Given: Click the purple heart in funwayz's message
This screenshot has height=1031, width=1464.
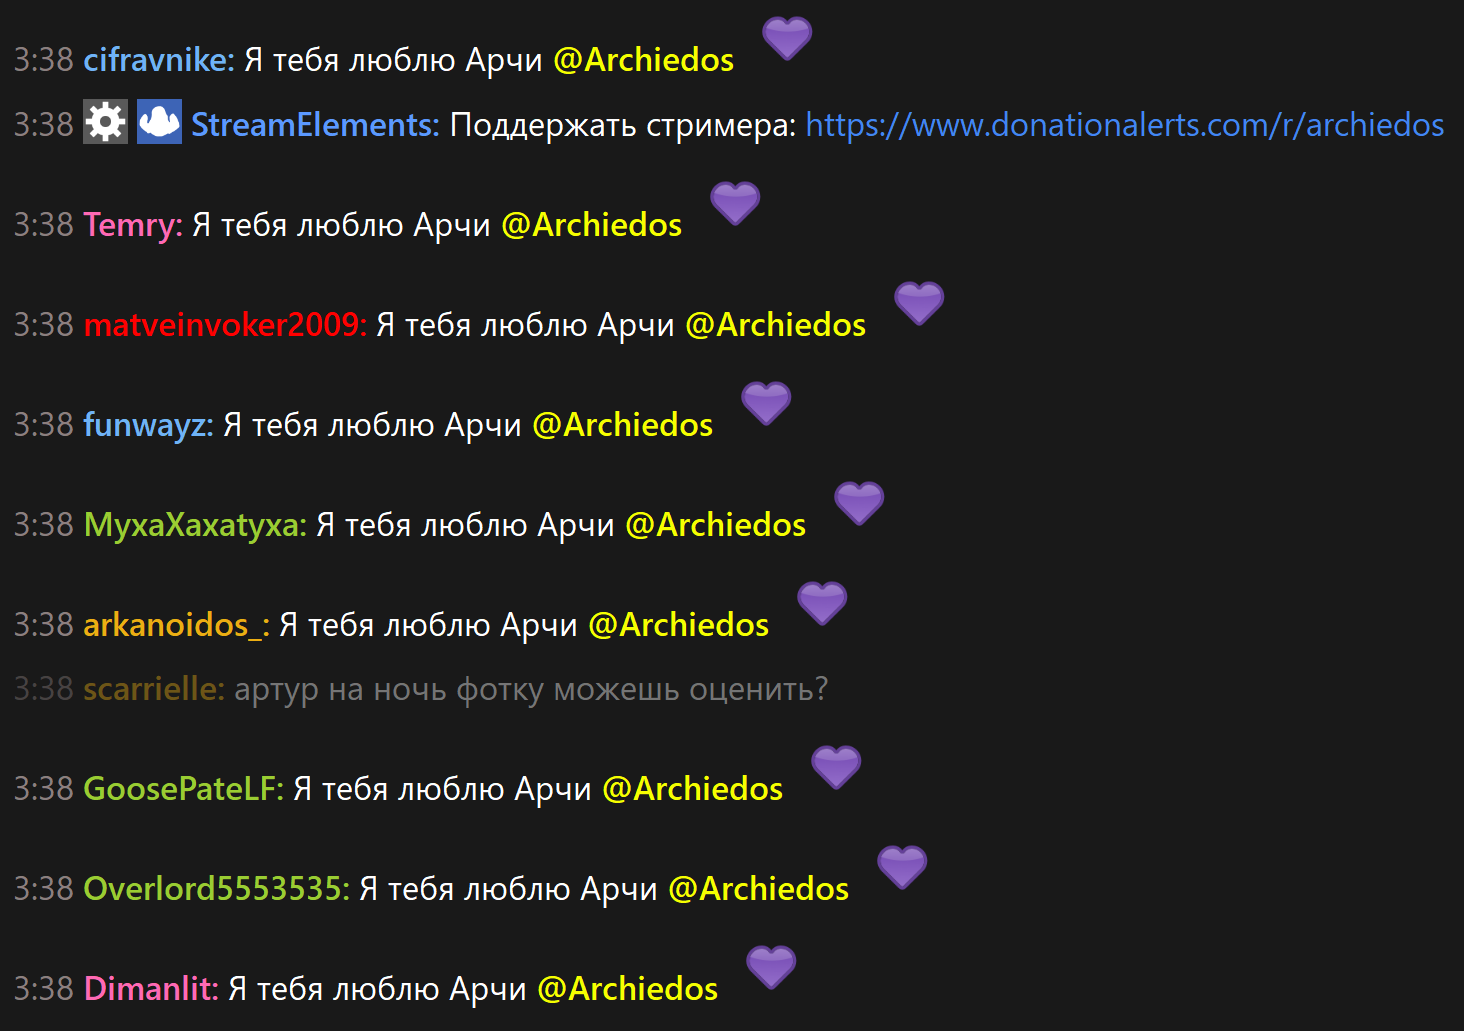Looking at the screenshot, I should click(766, 404).
